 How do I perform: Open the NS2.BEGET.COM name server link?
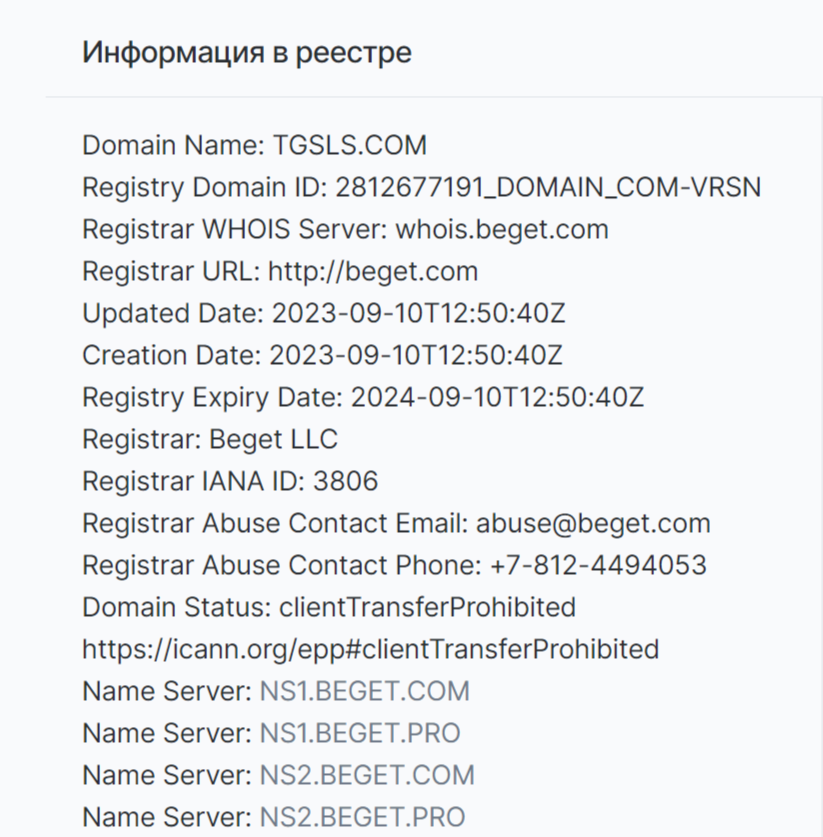(x=367, y=775)
